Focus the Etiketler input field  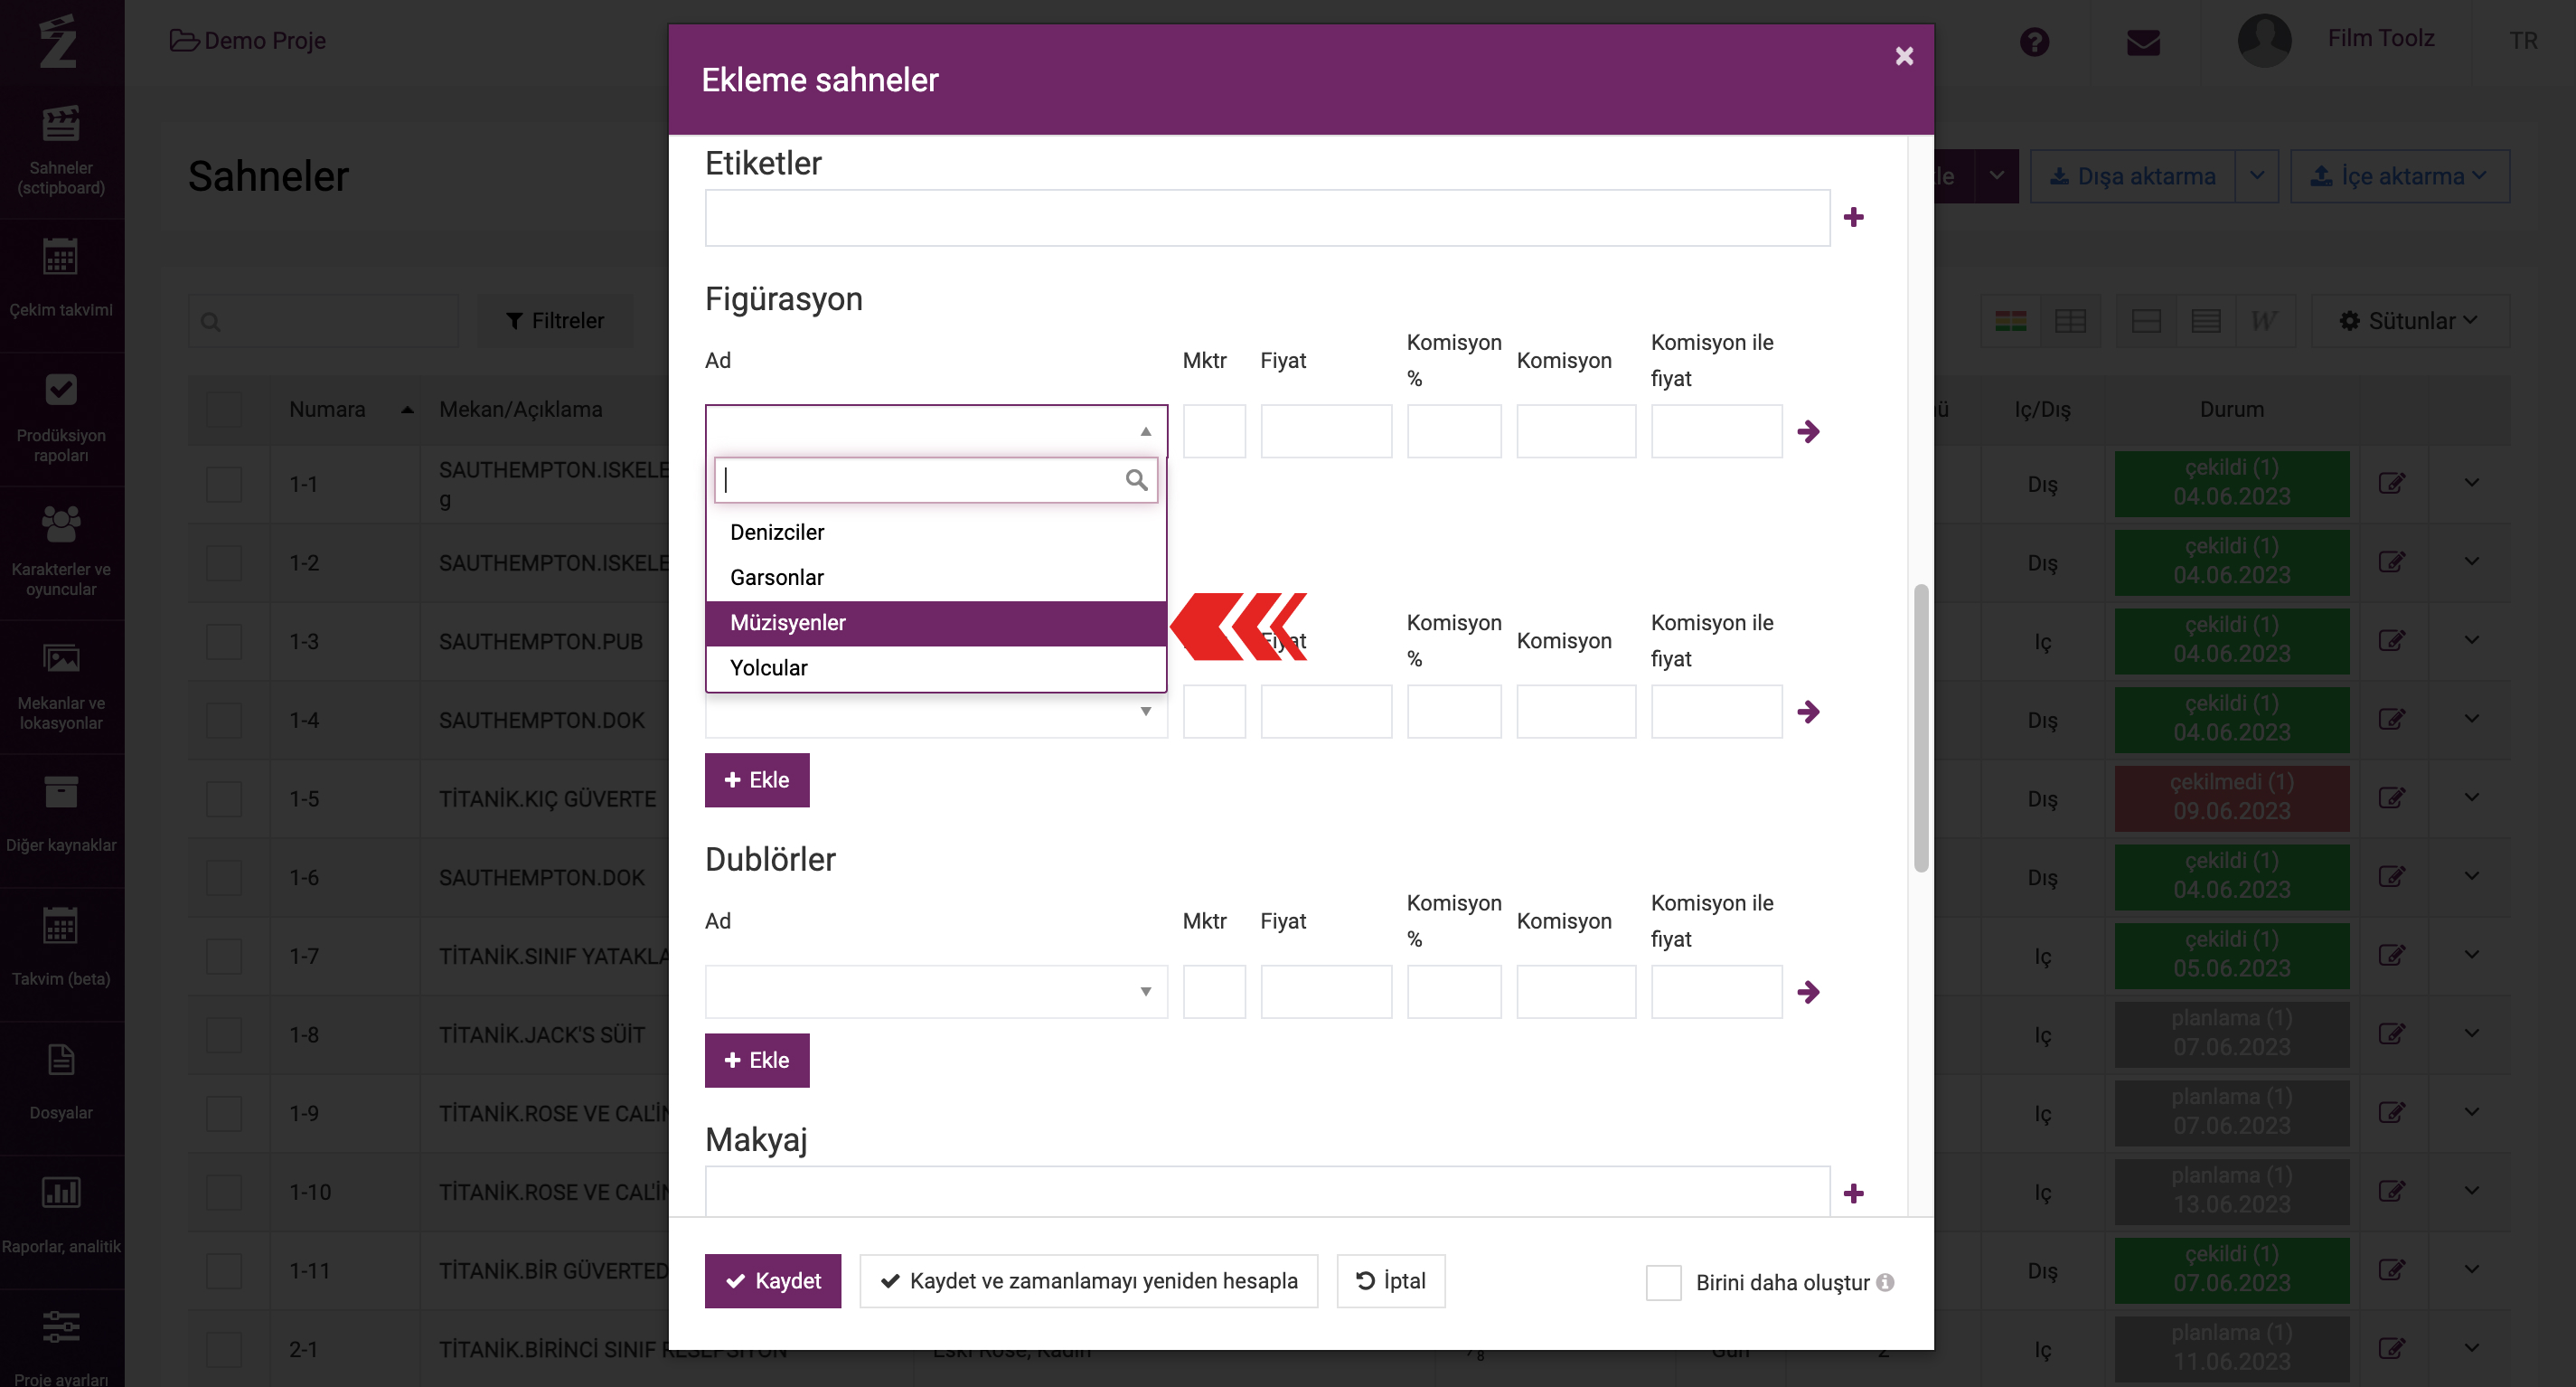click(x=1267, y=217)
